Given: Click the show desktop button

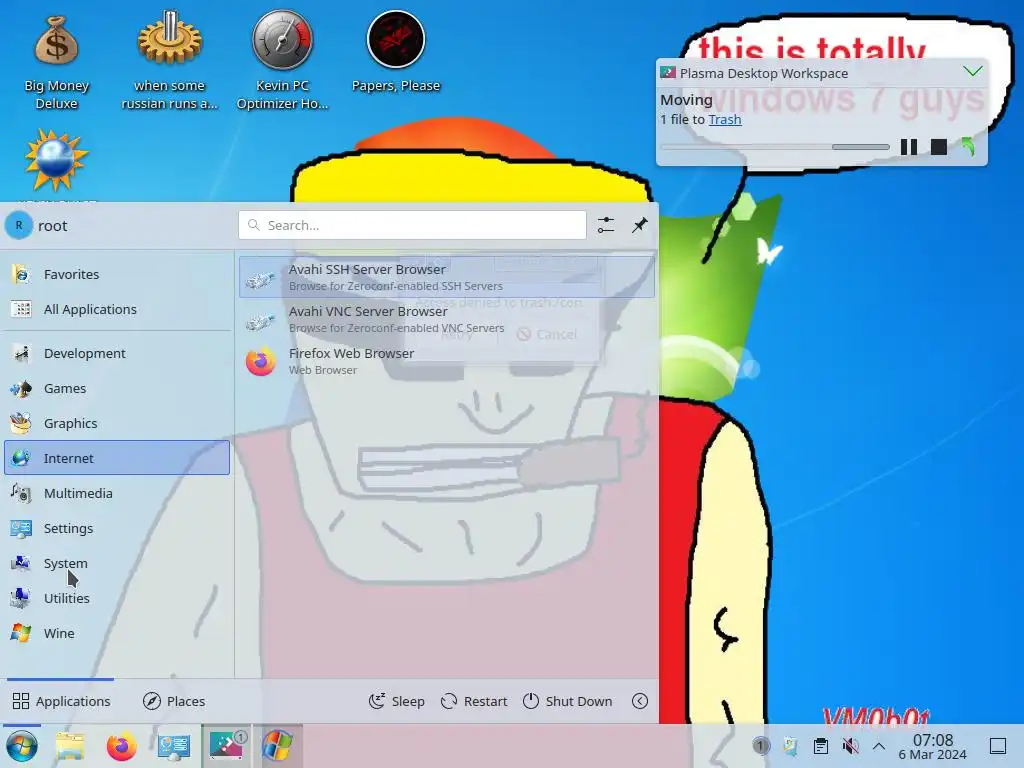Looking at the screenshot, I should click(998, 746).
